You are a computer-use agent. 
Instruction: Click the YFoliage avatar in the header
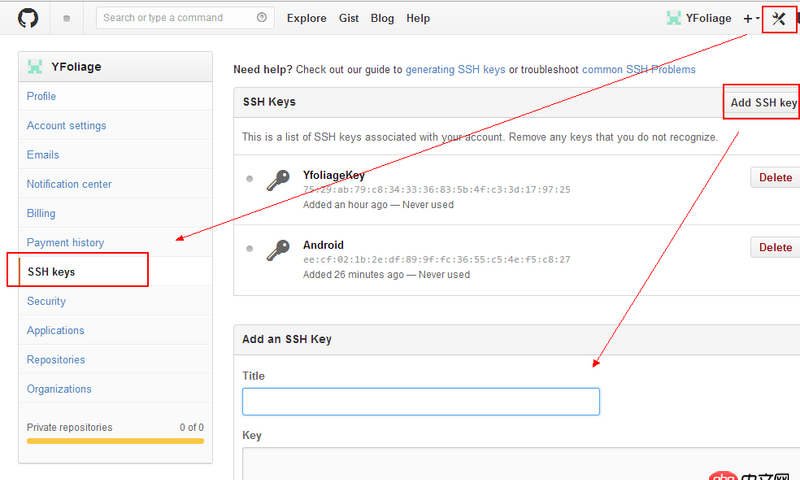[x=674, y=18]
